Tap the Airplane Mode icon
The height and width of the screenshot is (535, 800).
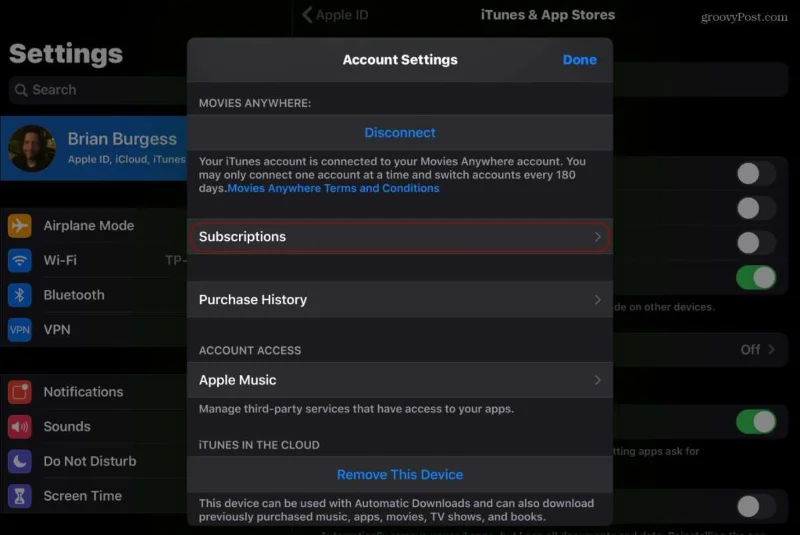pyautogui.click(x=19, y=225)
